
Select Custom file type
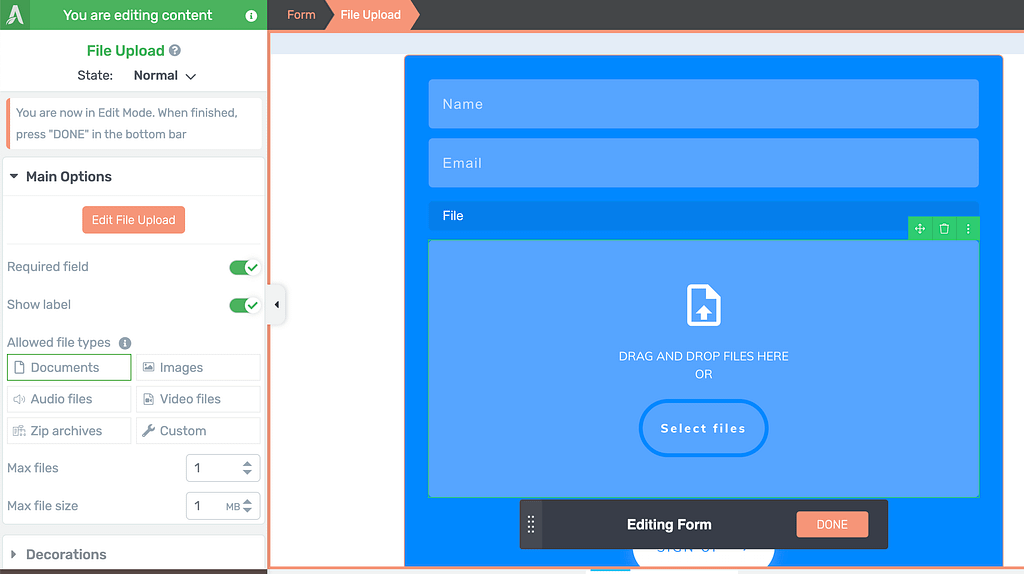click(198, 431)
